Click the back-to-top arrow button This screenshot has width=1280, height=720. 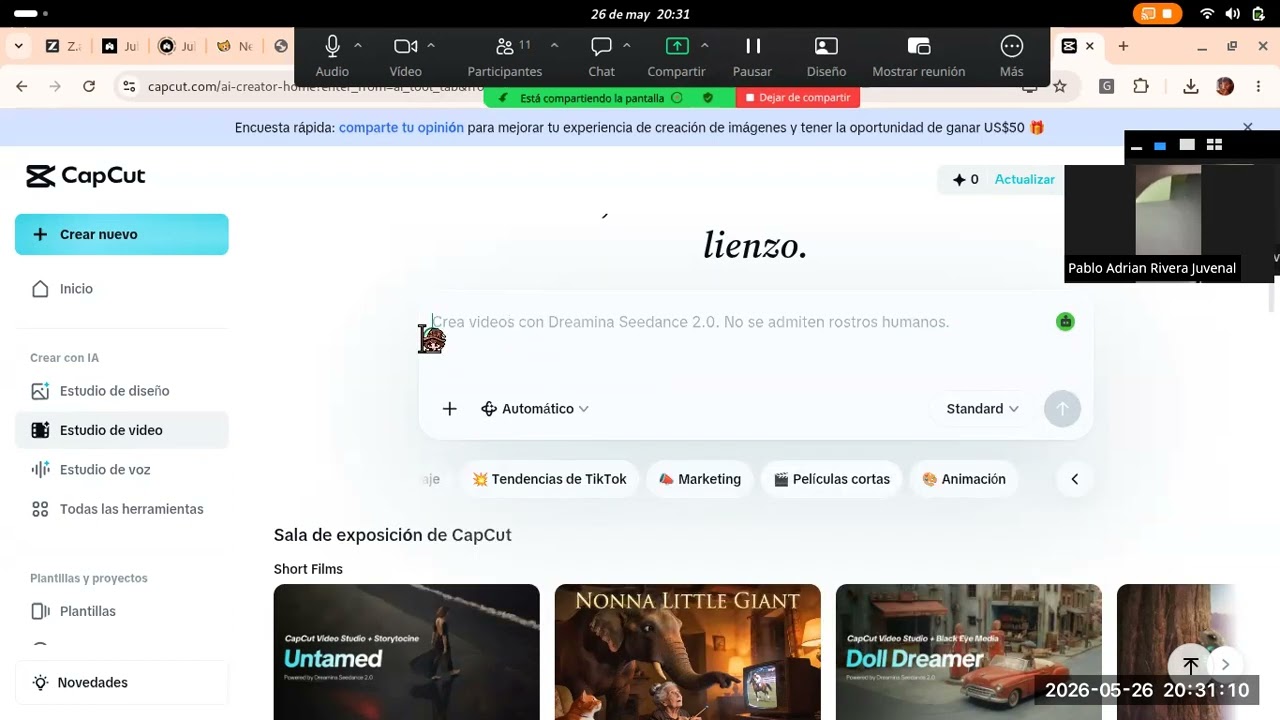[x=1190, y=665]
